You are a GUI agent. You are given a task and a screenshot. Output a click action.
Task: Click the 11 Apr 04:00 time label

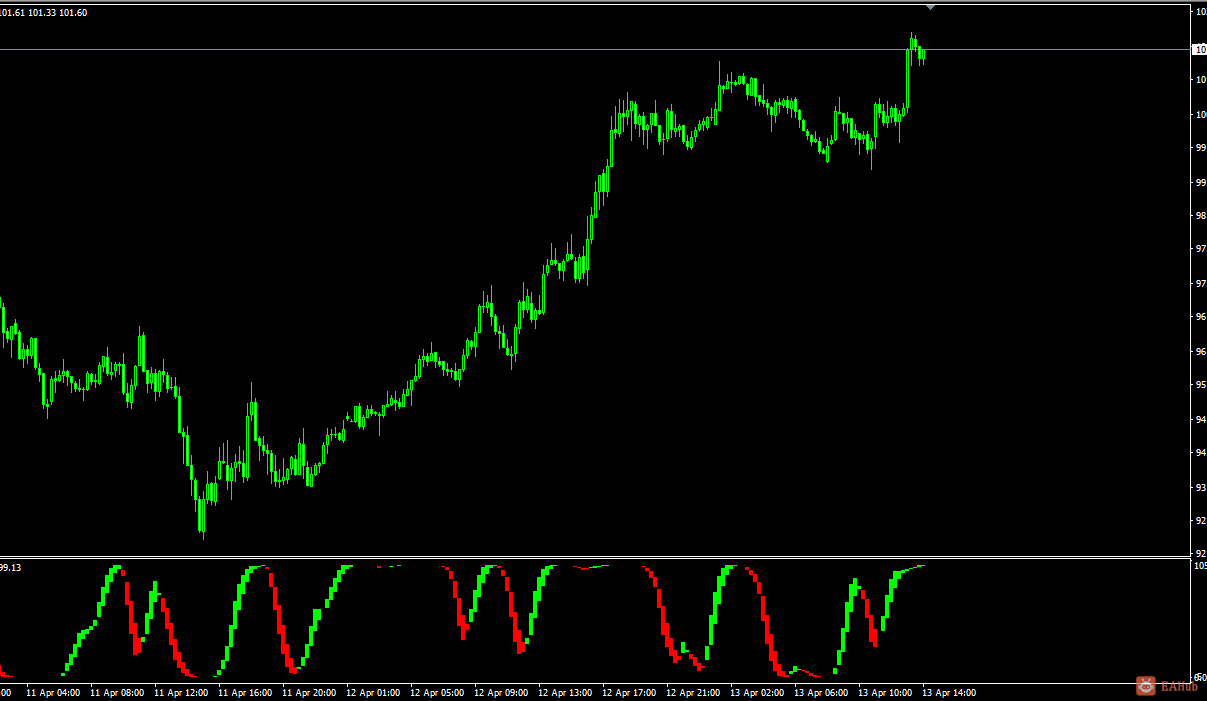pos(53,692)
